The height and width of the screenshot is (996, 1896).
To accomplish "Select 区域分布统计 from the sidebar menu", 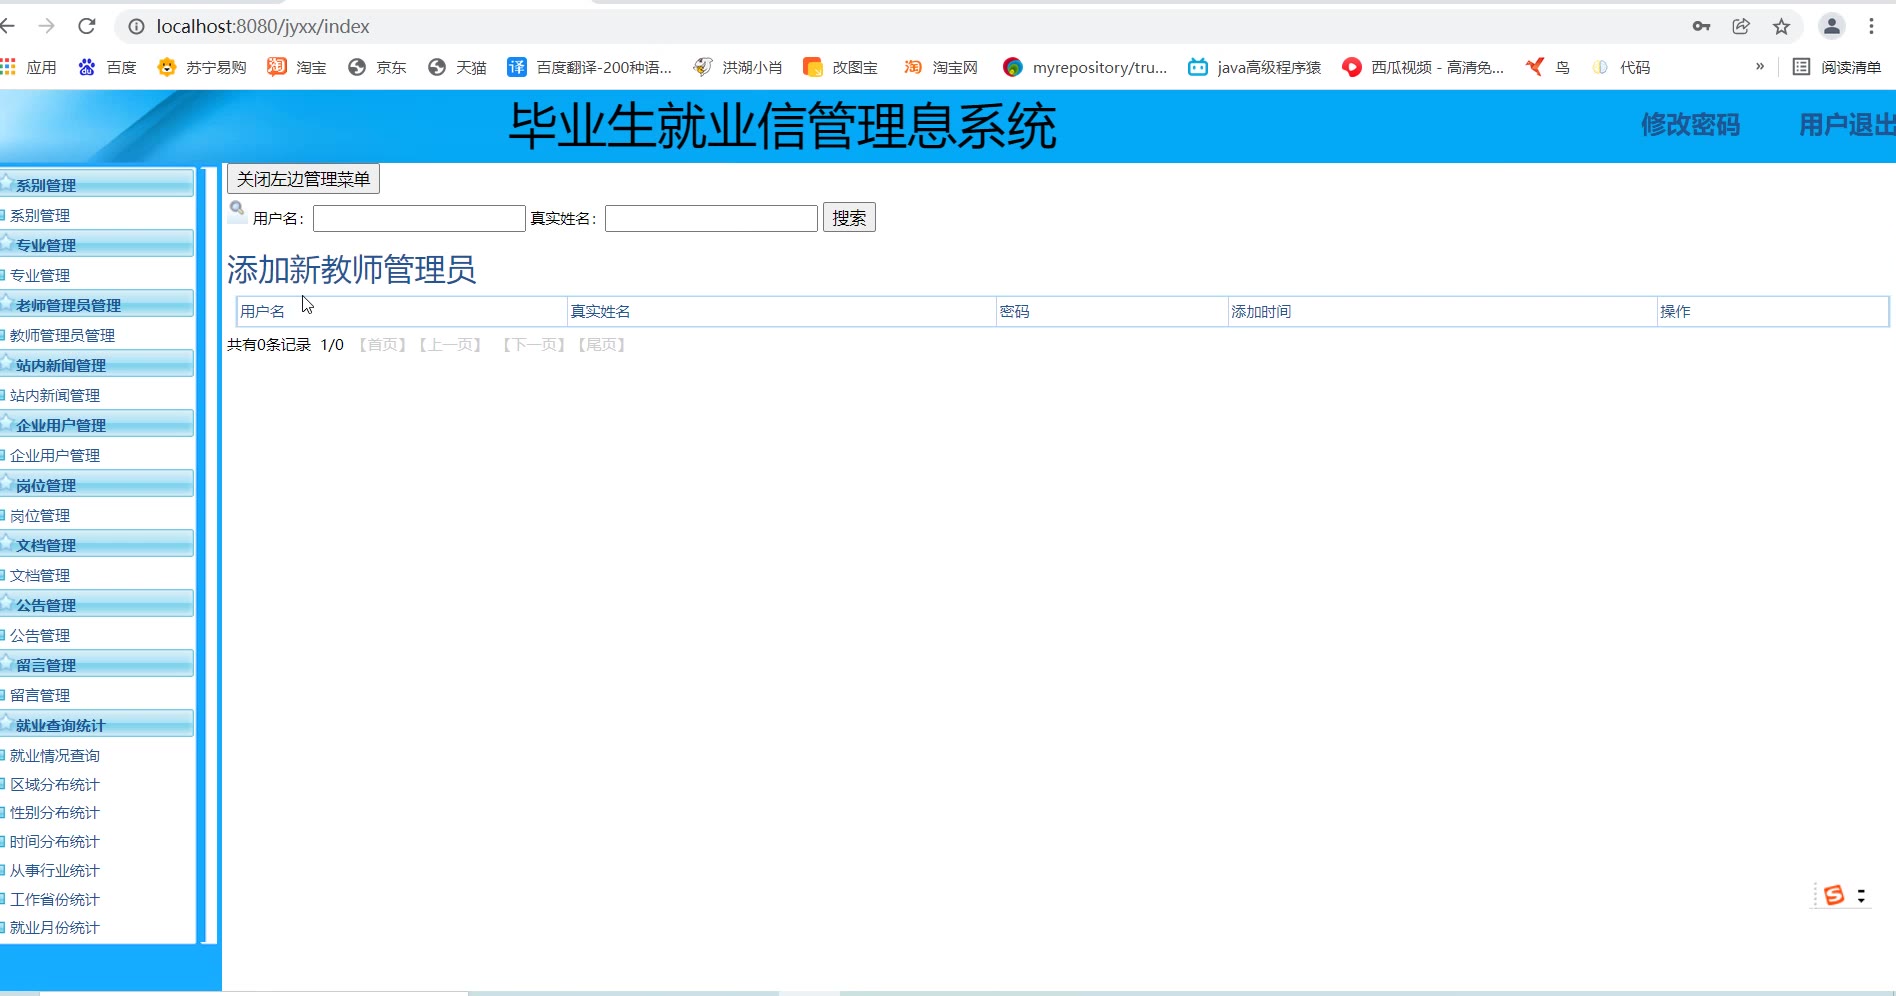I will [x=55, y=784].
